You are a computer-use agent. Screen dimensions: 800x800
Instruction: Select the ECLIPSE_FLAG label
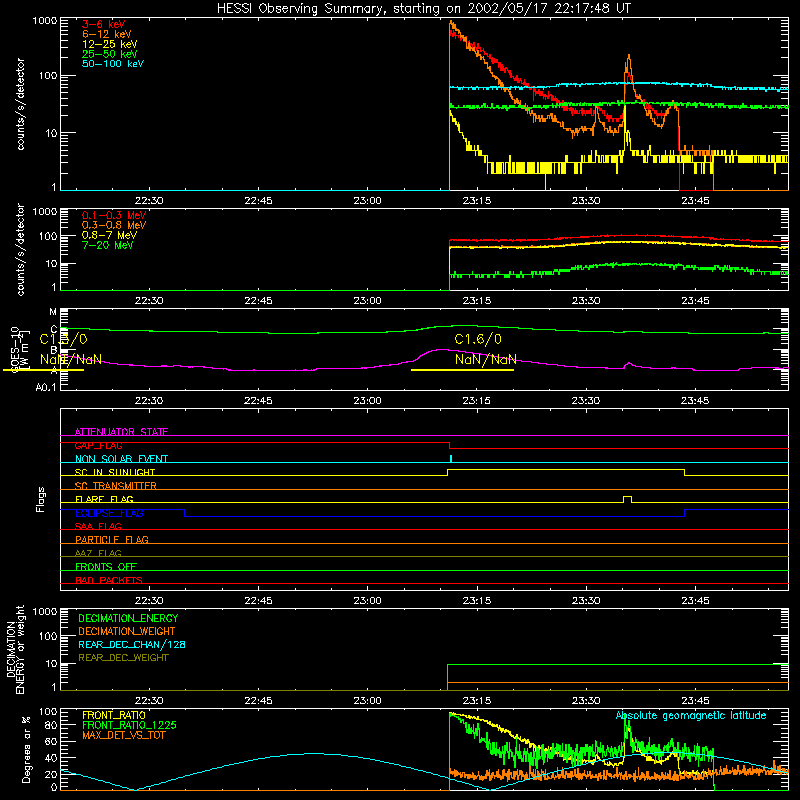coord(109,513)
